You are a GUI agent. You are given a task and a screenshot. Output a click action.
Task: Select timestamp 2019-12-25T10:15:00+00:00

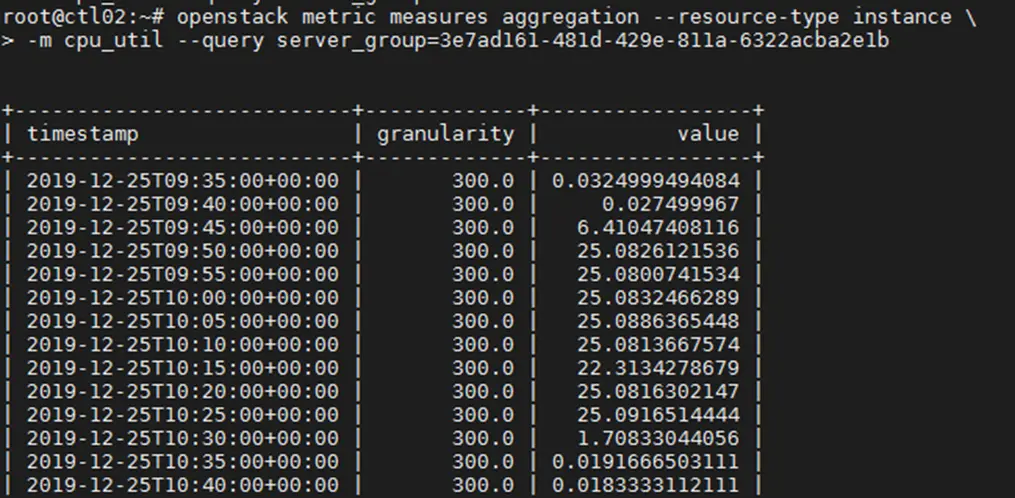click(183, 368)
